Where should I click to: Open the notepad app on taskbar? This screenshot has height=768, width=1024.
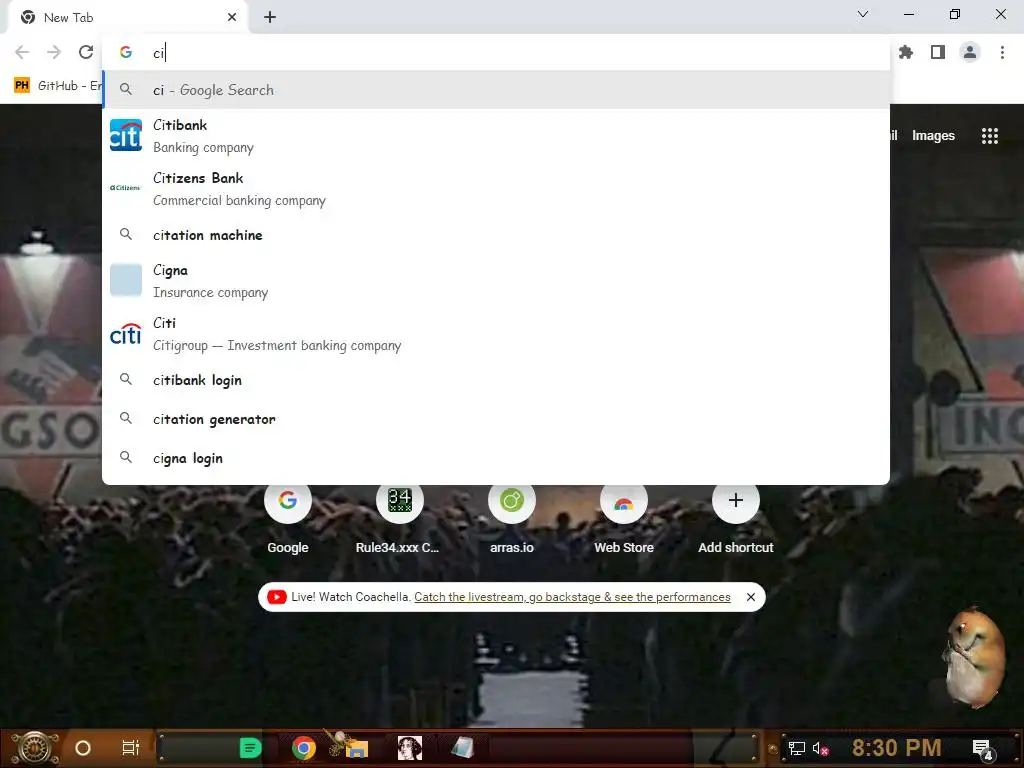tap(462, 748)
